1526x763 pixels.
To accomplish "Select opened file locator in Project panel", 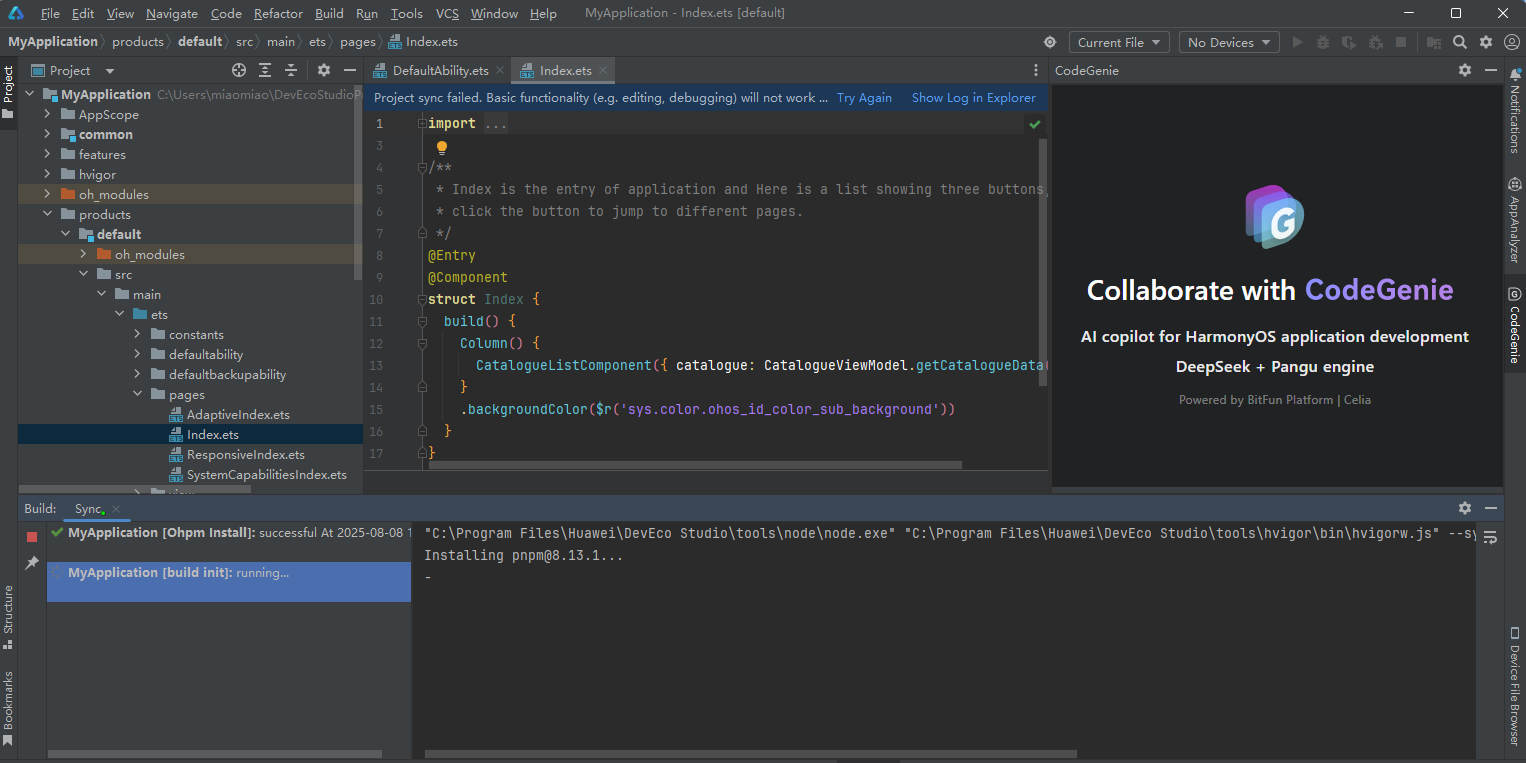I will point(239,70).
